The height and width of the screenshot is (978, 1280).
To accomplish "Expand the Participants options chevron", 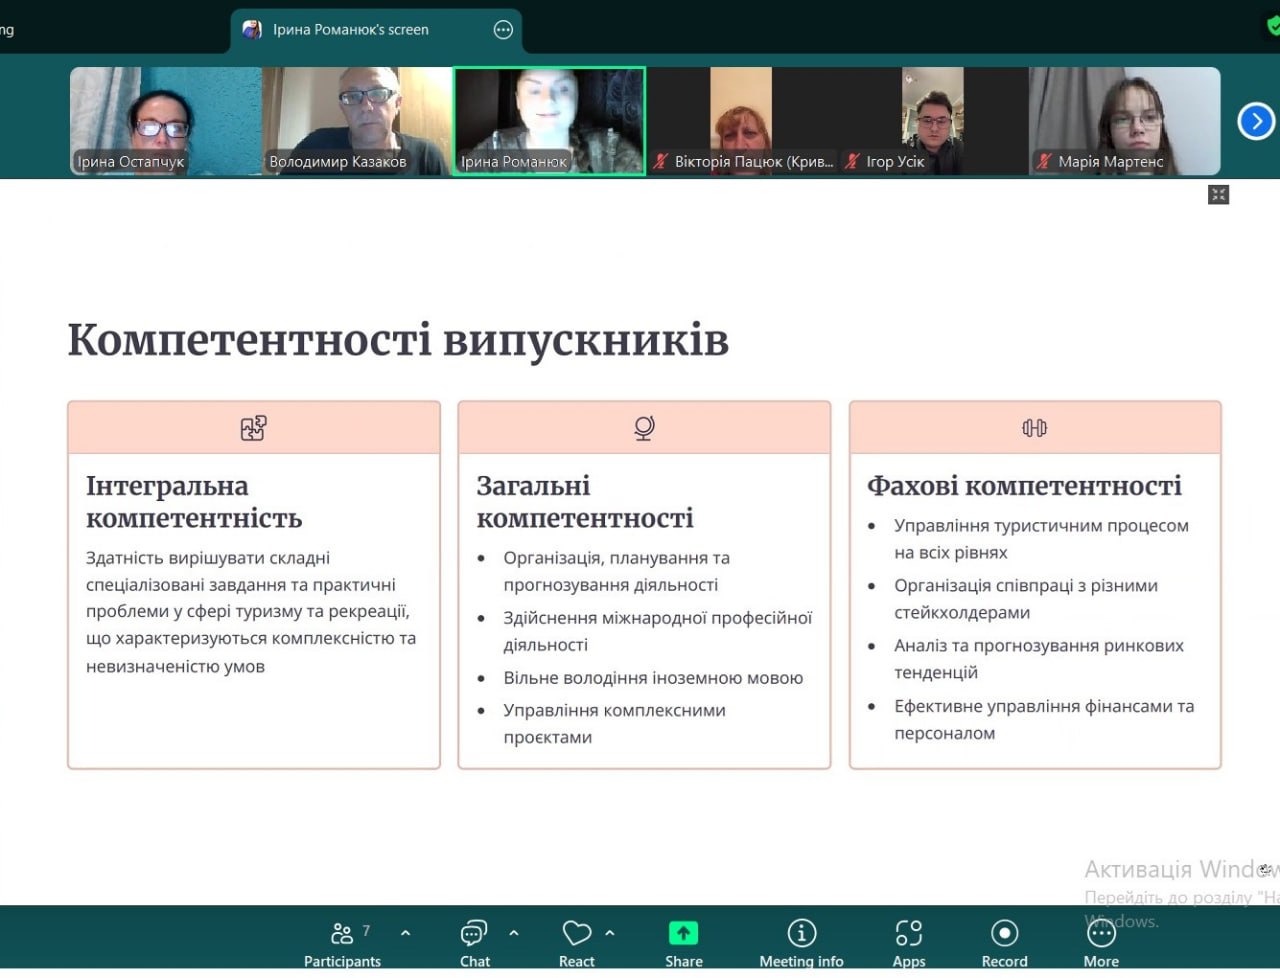I will pyautogui.click(x=405, y=933).
